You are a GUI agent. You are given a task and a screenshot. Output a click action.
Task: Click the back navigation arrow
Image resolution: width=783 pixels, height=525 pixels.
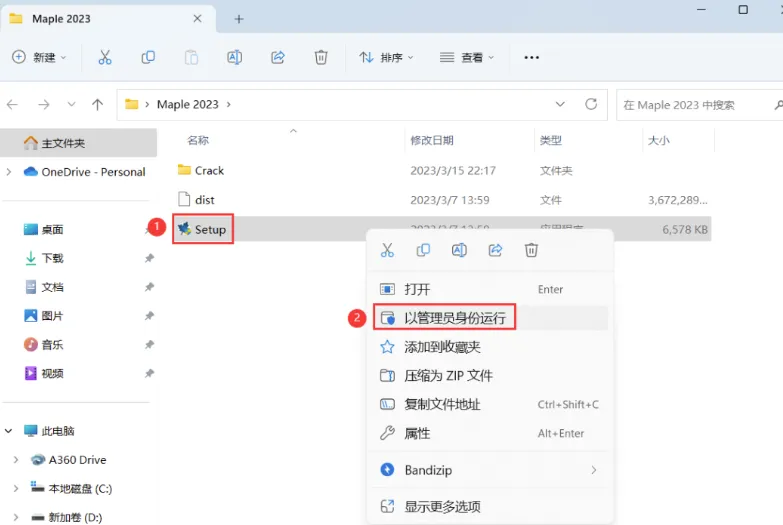pyautogui.click(x=12, y=104)
